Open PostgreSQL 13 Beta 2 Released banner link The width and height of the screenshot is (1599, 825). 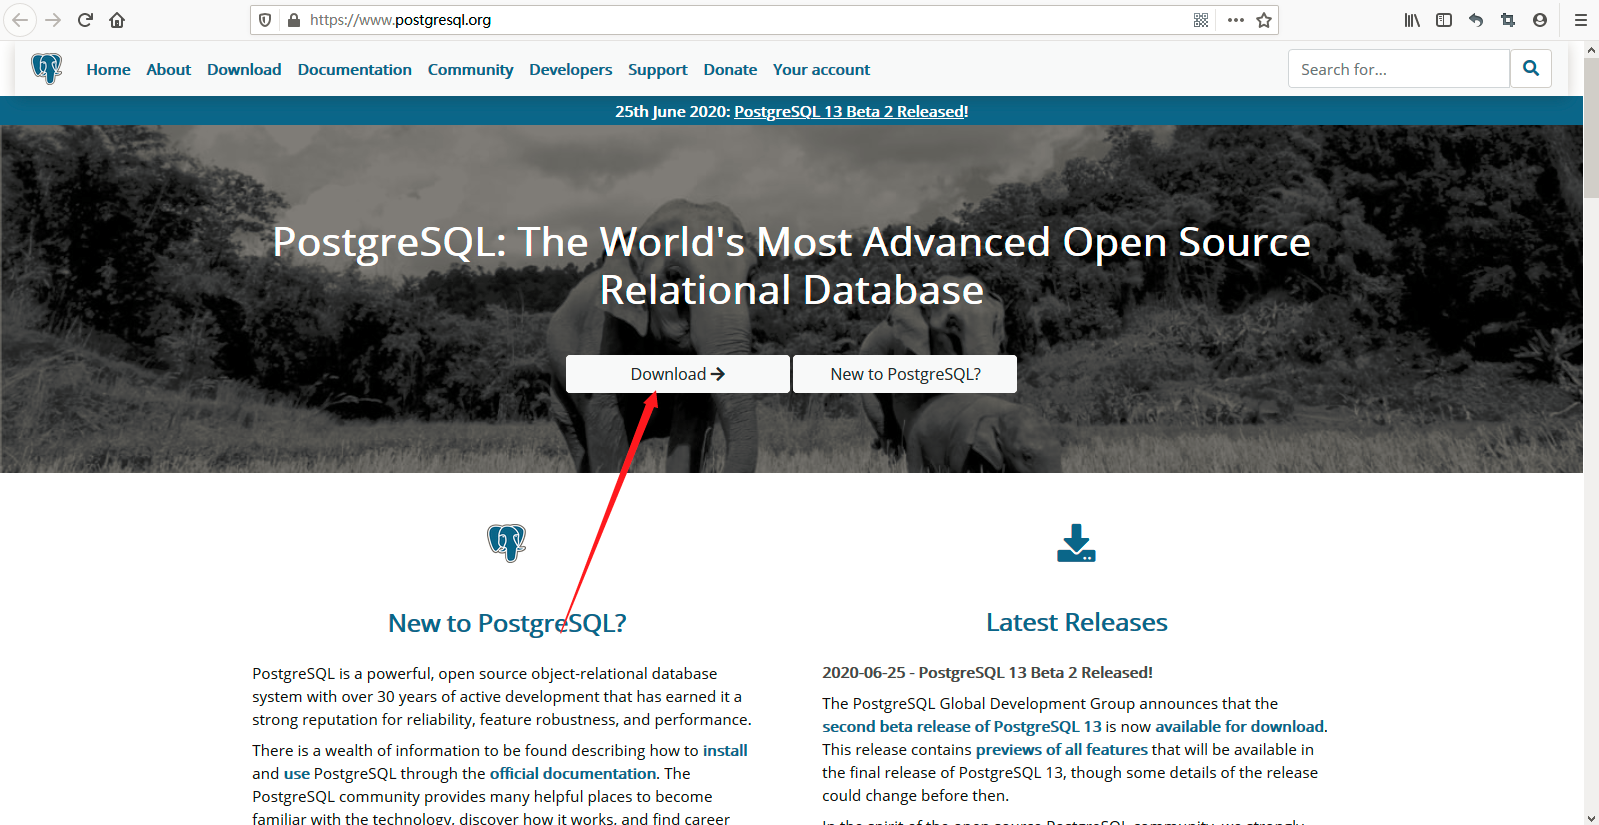[849, 111]
